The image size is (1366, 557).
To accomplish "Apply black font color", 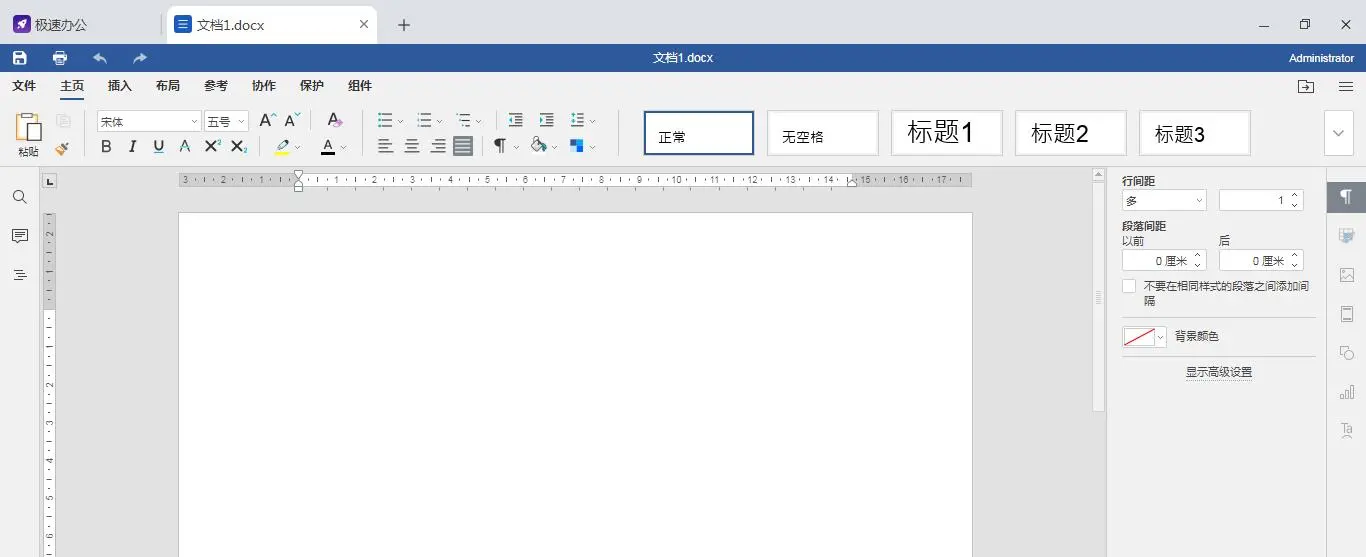I will pyautogui.click(x=328, y=147).
